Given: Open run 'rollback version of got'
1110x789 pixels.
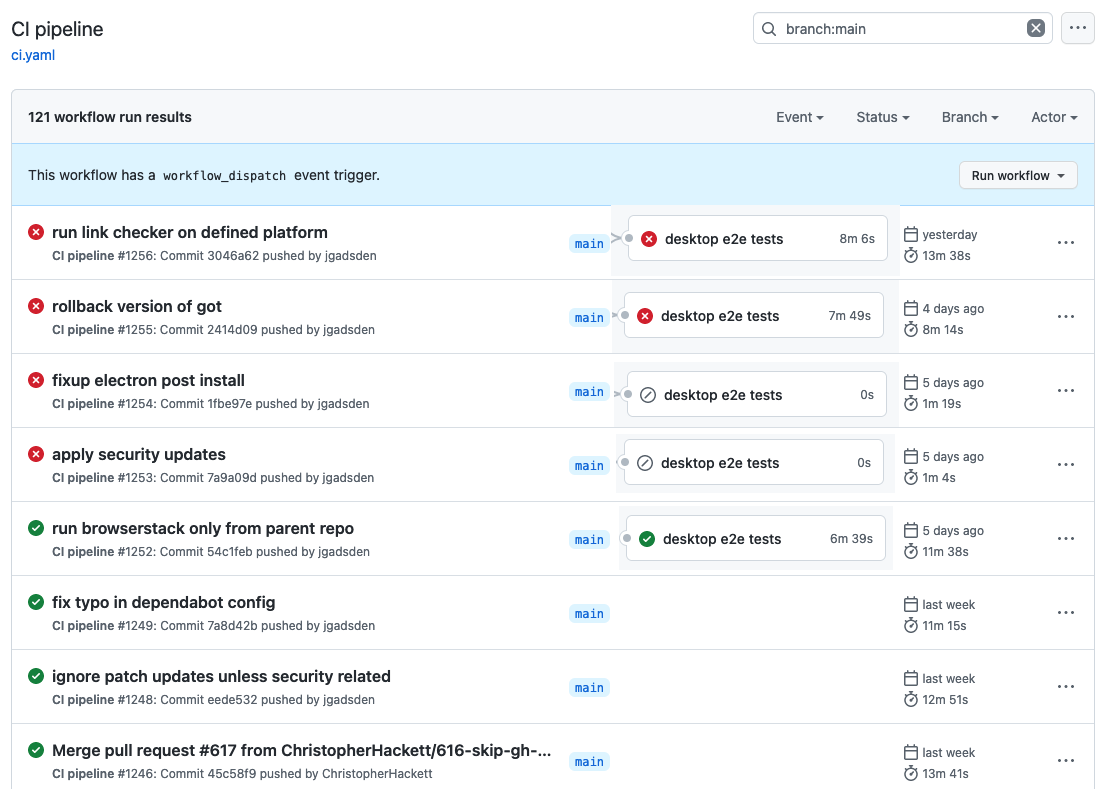Looking at the screenshot, I should pos(137,306).
